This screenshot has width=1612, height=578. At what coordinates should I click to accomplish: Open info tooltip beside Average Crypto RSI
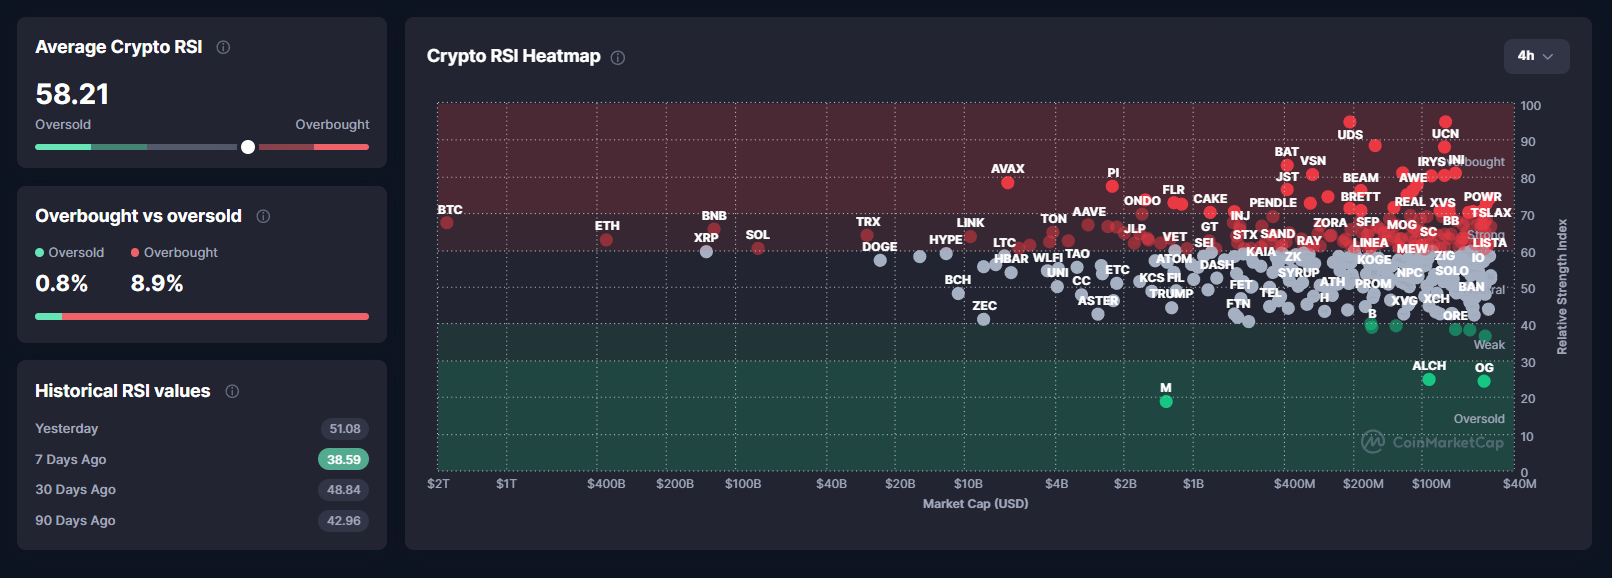click(x=224, y=46)
